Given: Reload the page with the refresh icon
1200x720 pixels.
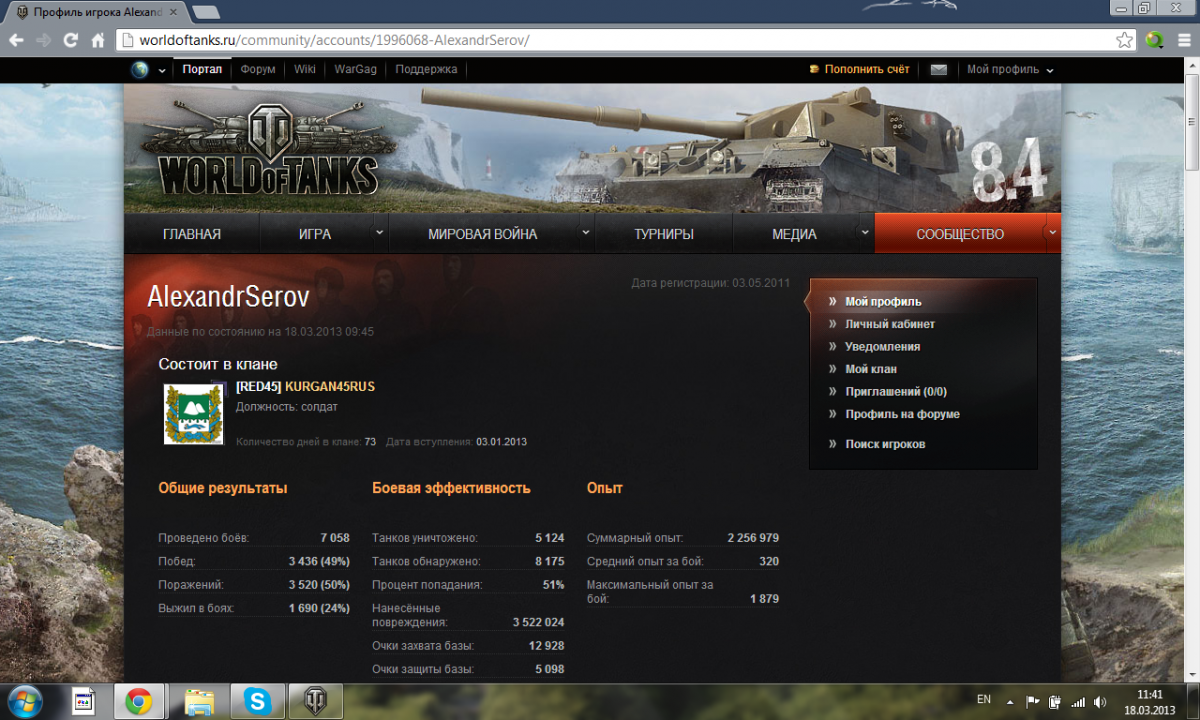Looking at the screenshot, I should 70,41.
